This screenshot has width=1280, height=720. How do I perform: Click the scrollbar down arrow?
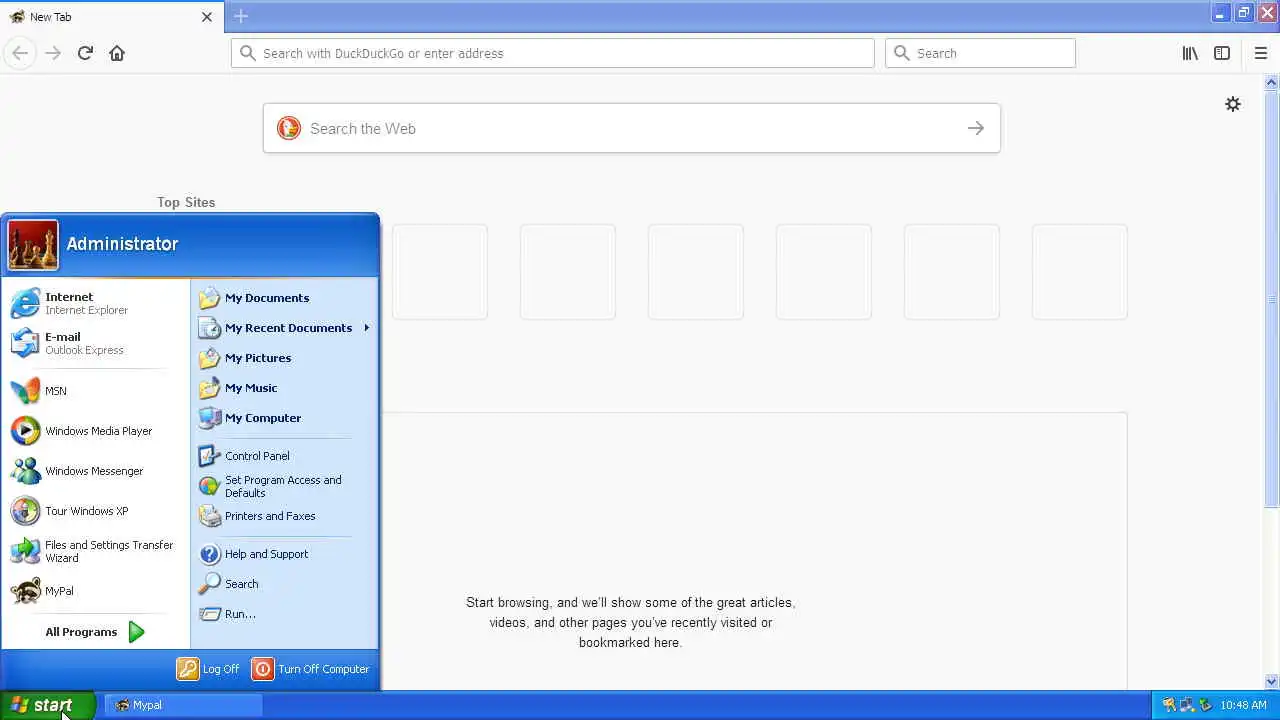pyautogui.click(x=1272, y=682)
